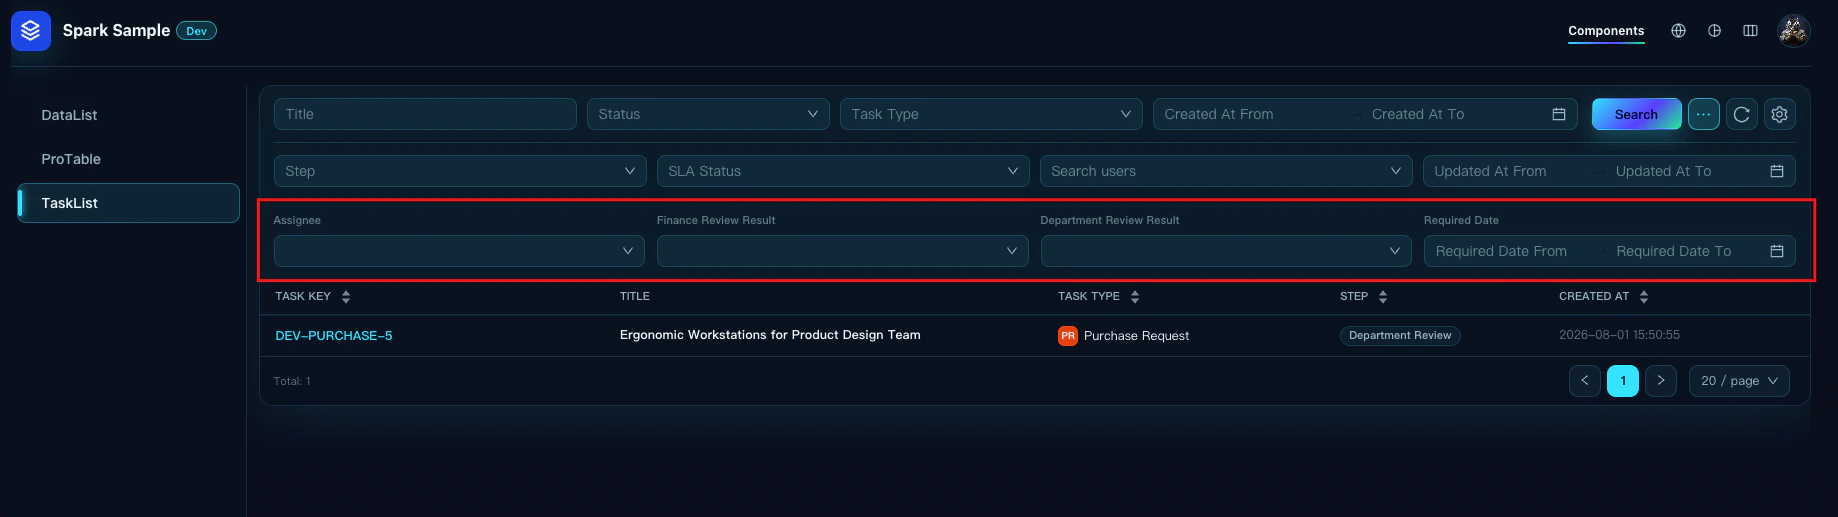Click the 2026-08-01 15:50:55 timestamp
Screen dimensions: 1838x517
(x=1619, y=335)
